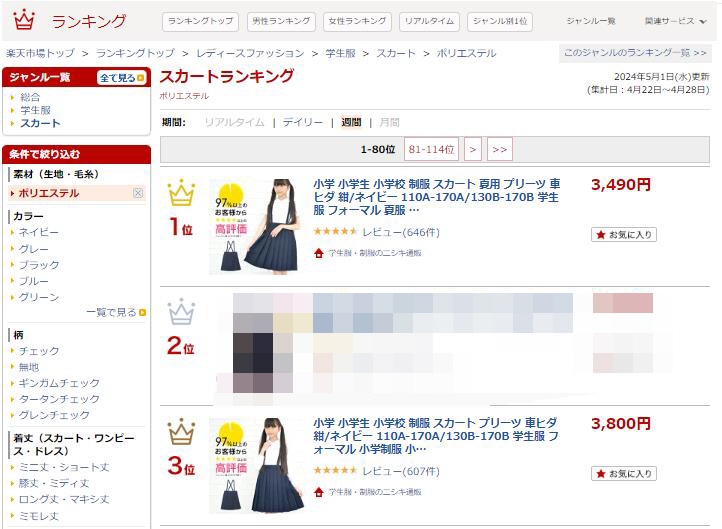Open the 女性ランキング tab

pyautogui.click(x=357, y=21)
